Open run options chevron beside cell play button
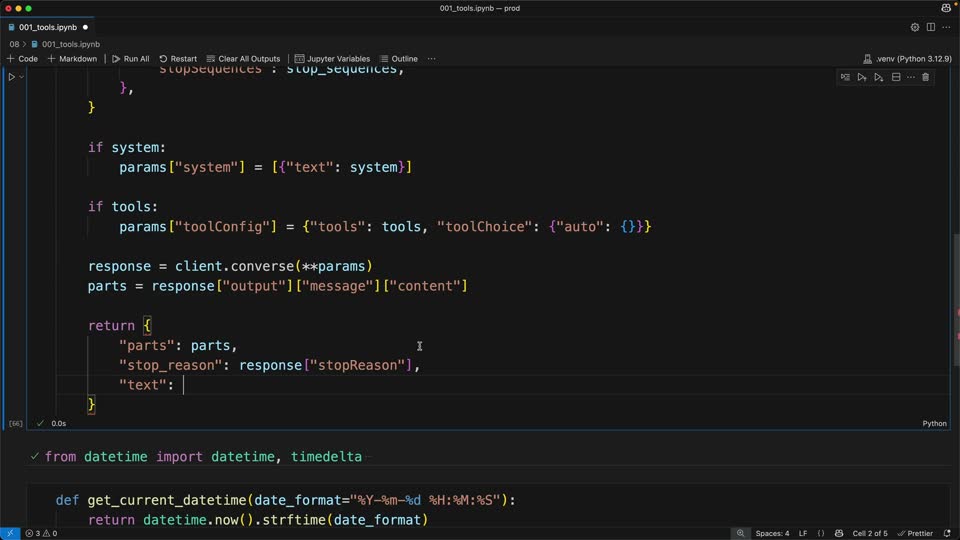Viewport: 960px width, 540px height. click(x=21, y=77)
